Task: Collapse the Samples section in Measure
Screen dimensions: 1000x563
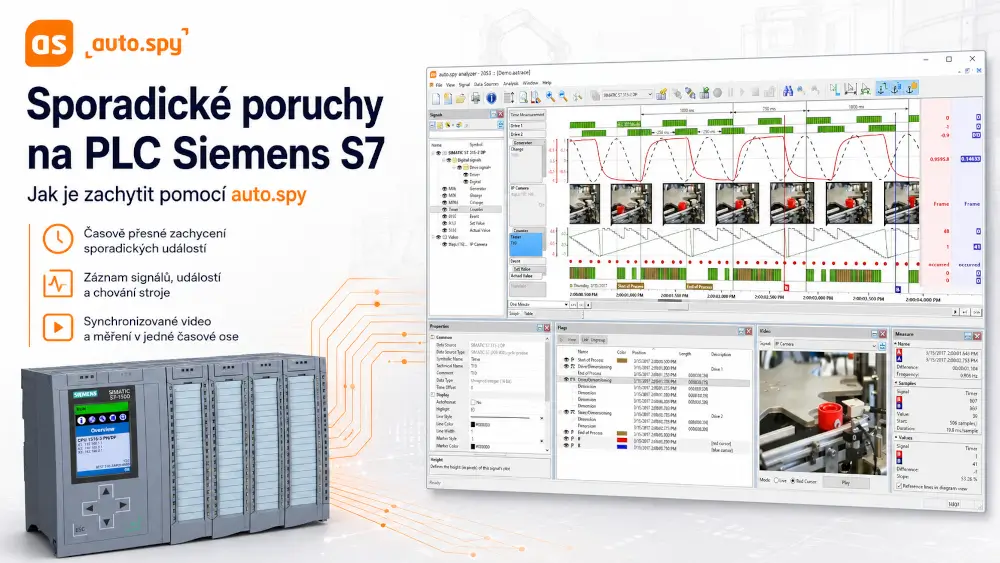Action: [897, 384]
